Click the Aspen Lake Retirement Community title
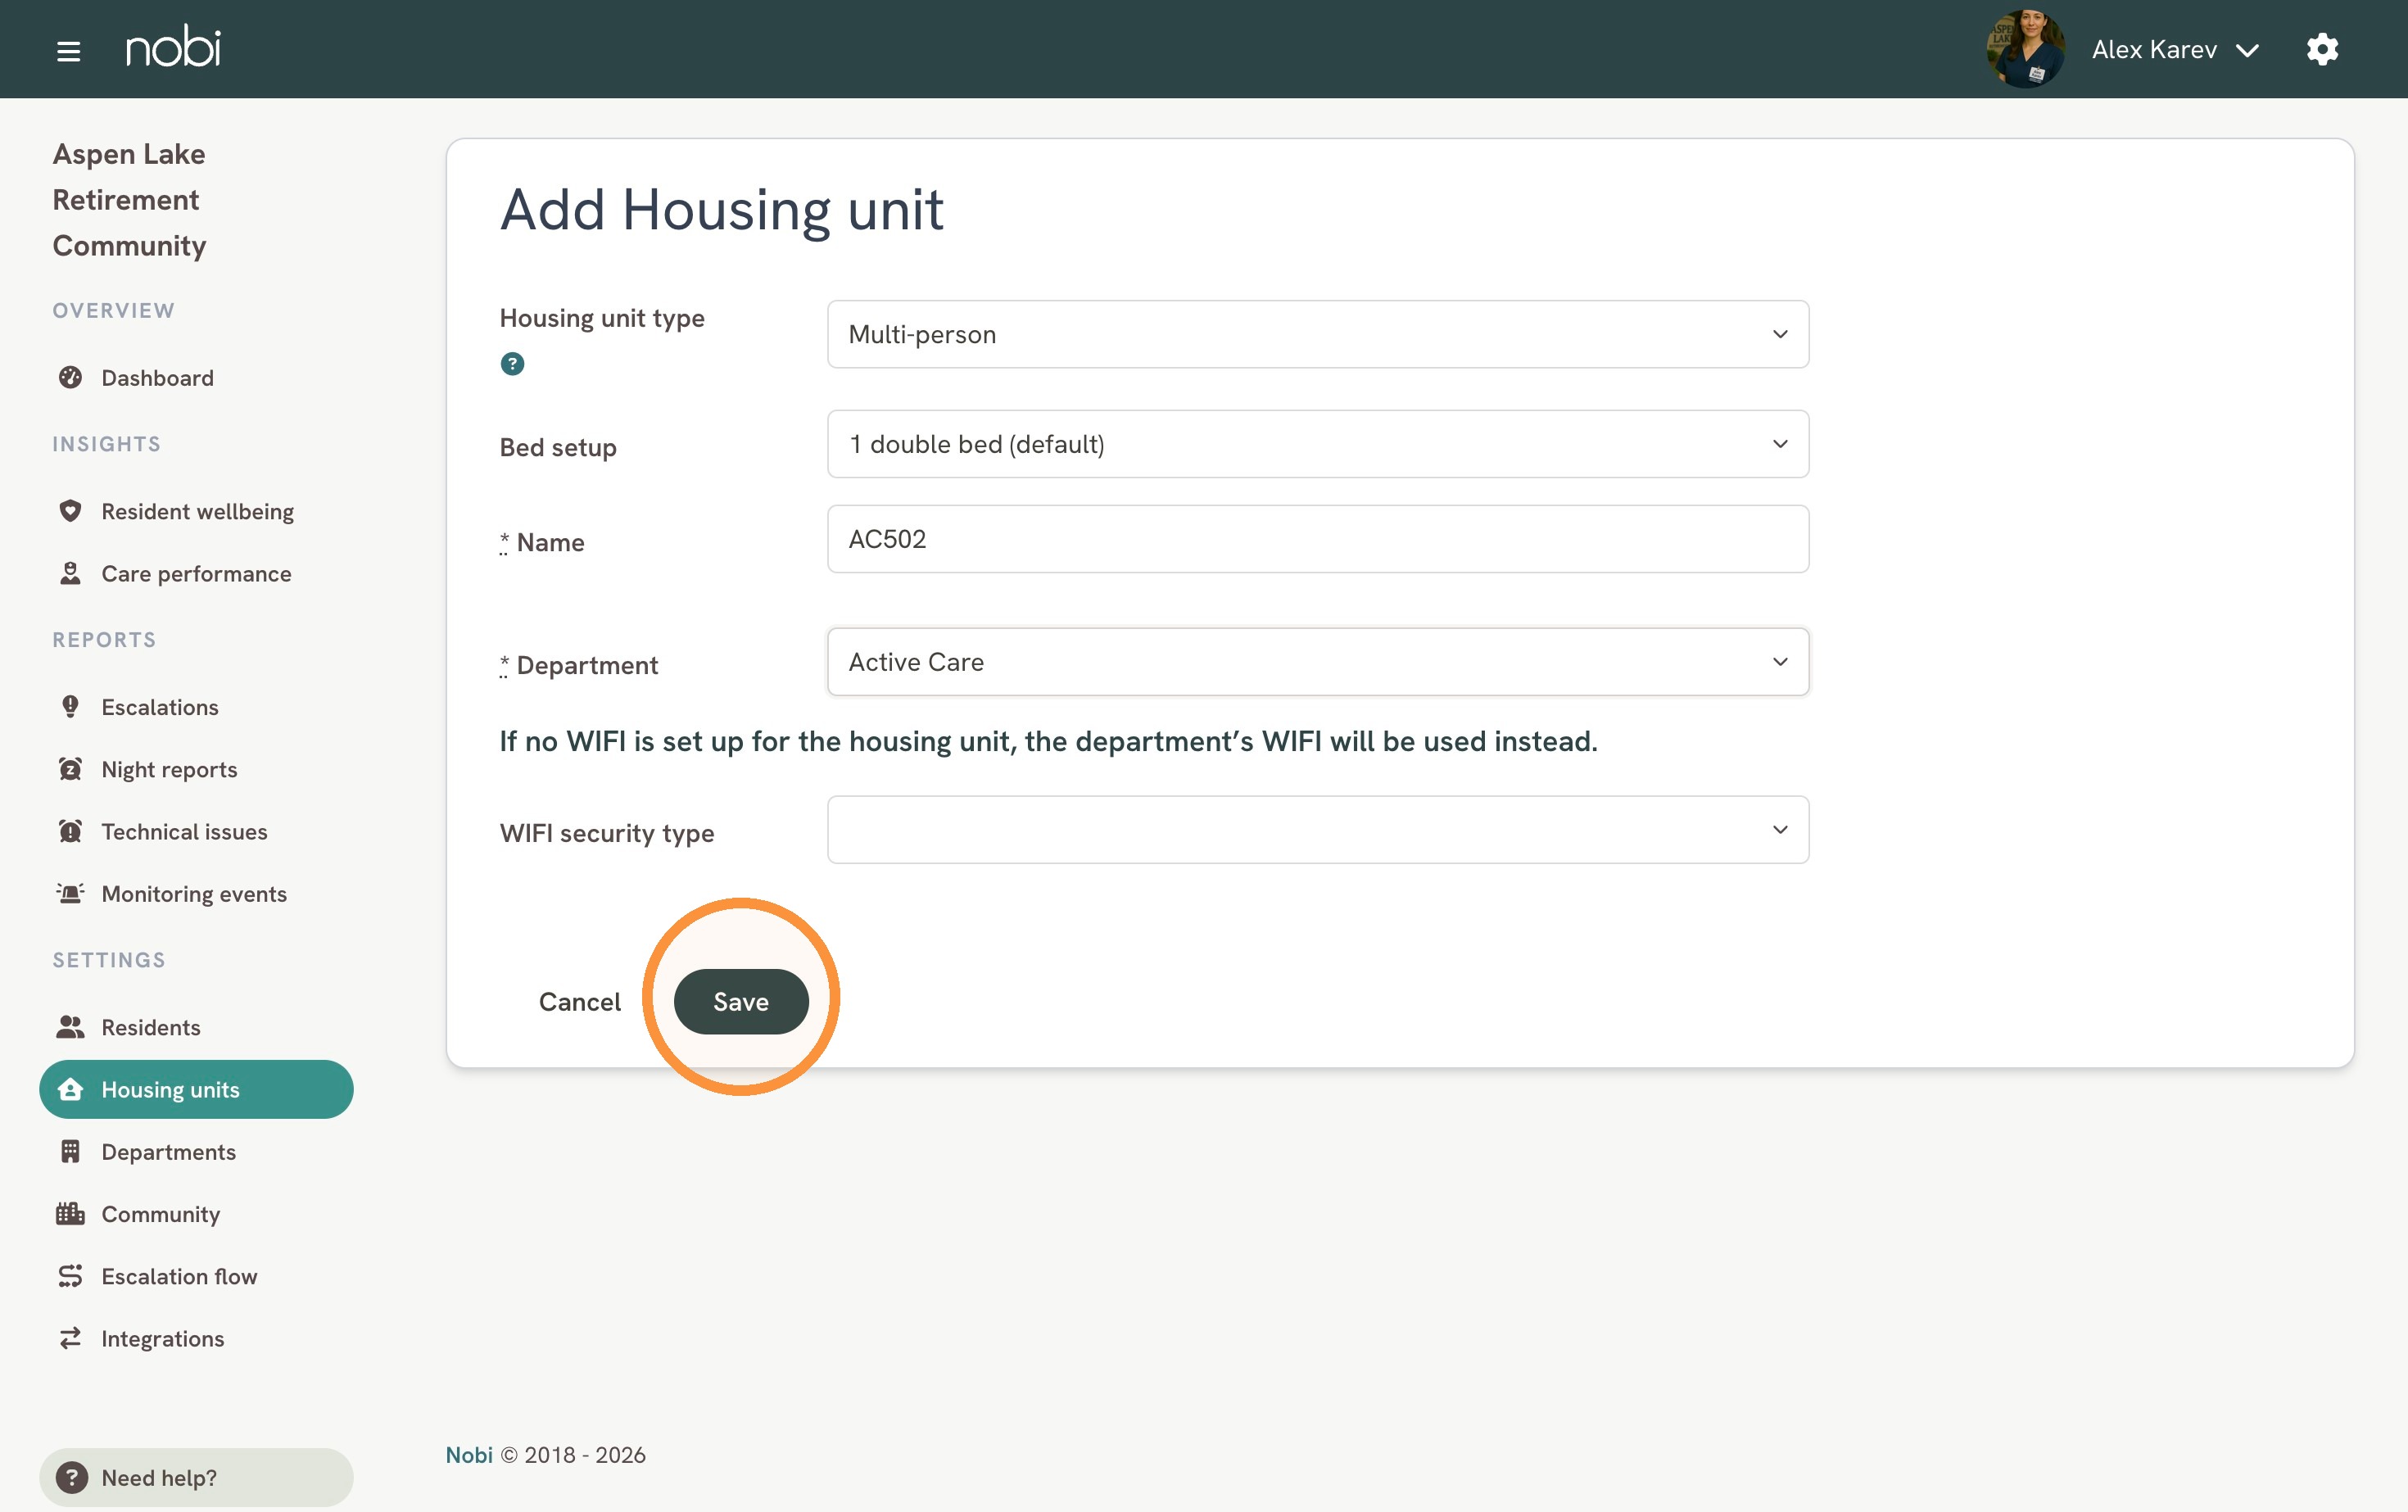 coord(129,200)
